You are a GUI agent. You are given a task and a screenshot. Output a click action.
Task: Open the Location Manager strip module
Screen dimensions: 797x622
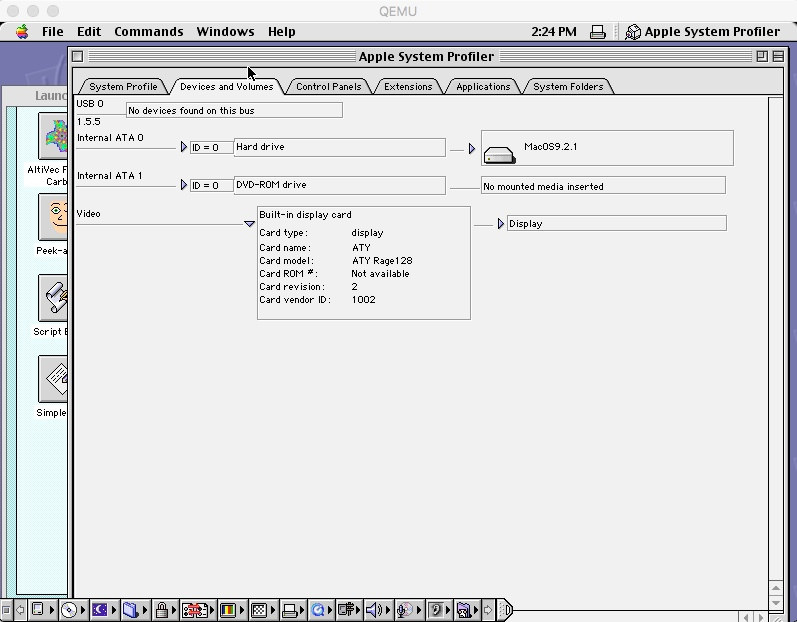pyautogui.click(x=198, y=610)
